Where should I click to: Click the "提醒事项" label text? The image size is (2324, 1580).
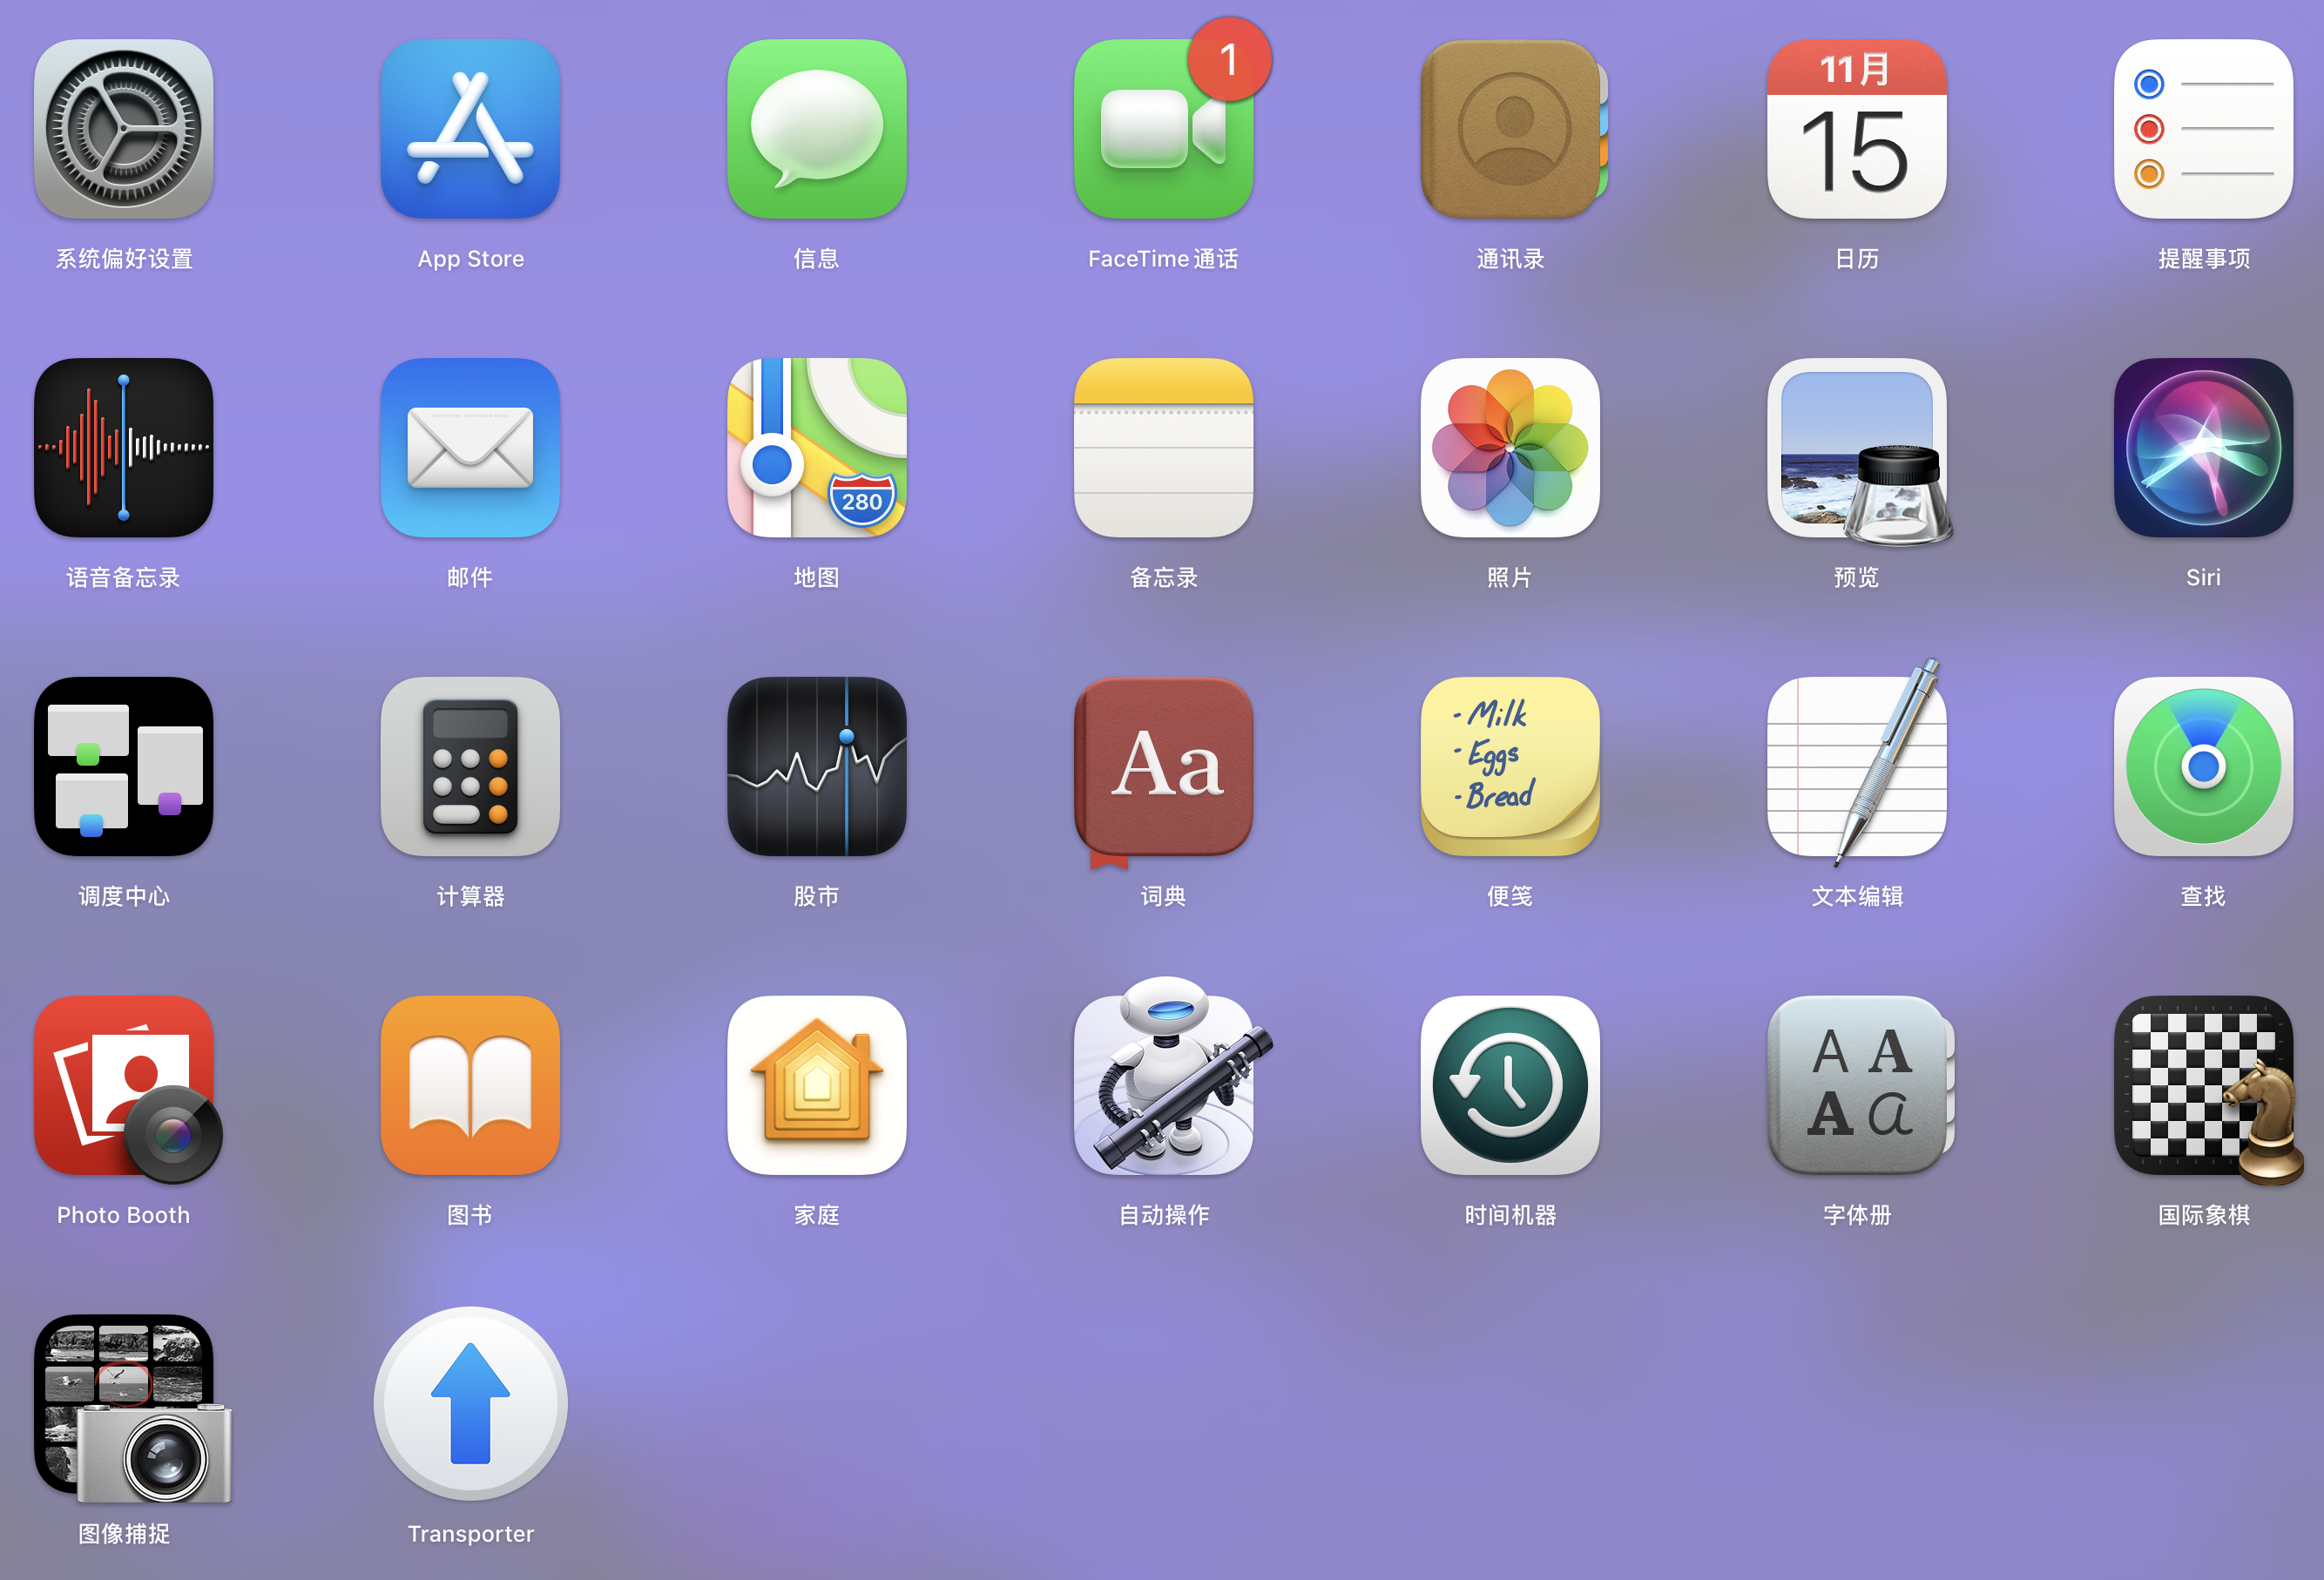coord(2203,259)
